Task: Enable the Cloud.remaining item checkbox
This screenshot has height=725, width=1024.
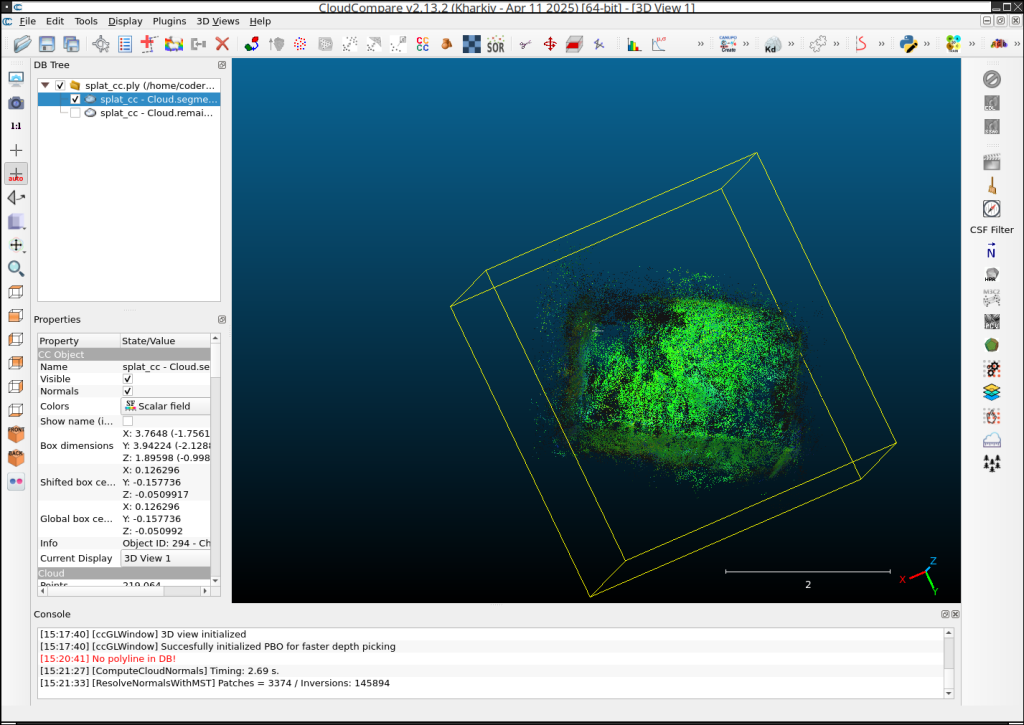Action: click(75, 113)
